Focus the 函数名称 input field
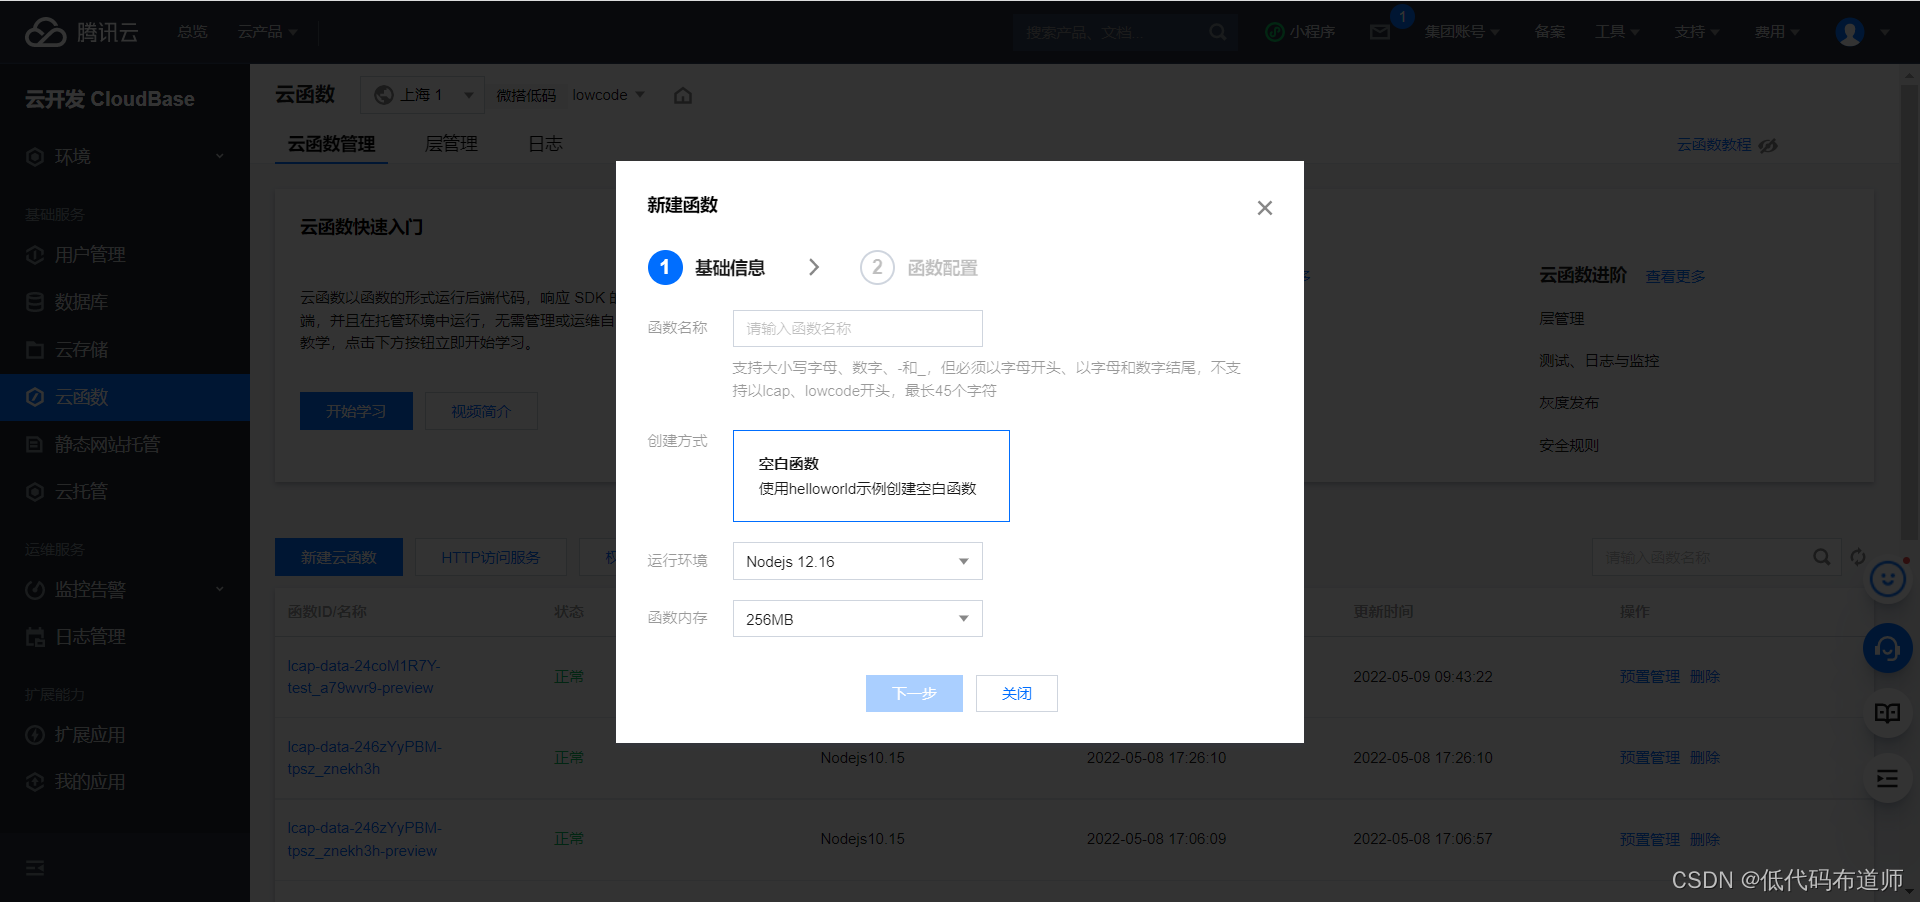Image resolution: width=1920 pixels, height=902 pixels. (x=858, y=328)
